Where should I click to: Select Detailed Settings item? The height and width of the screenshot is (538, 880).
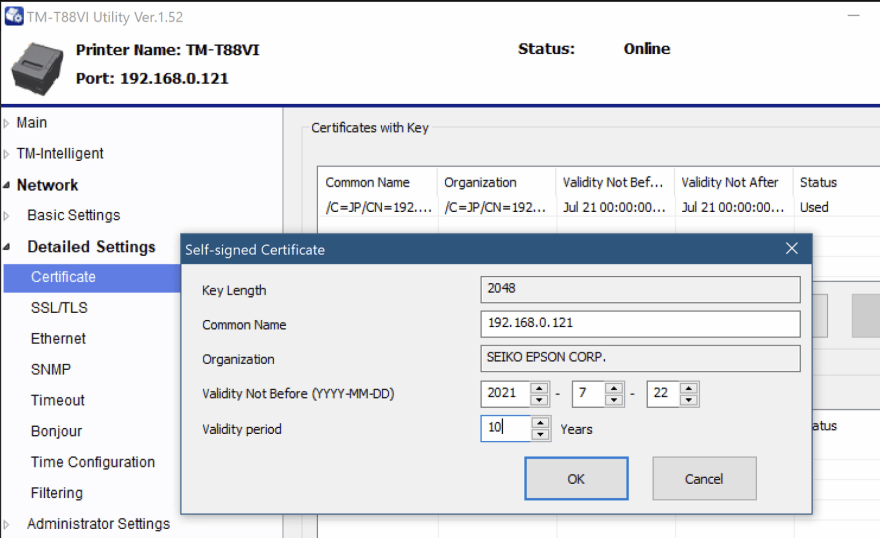[91, 246]
